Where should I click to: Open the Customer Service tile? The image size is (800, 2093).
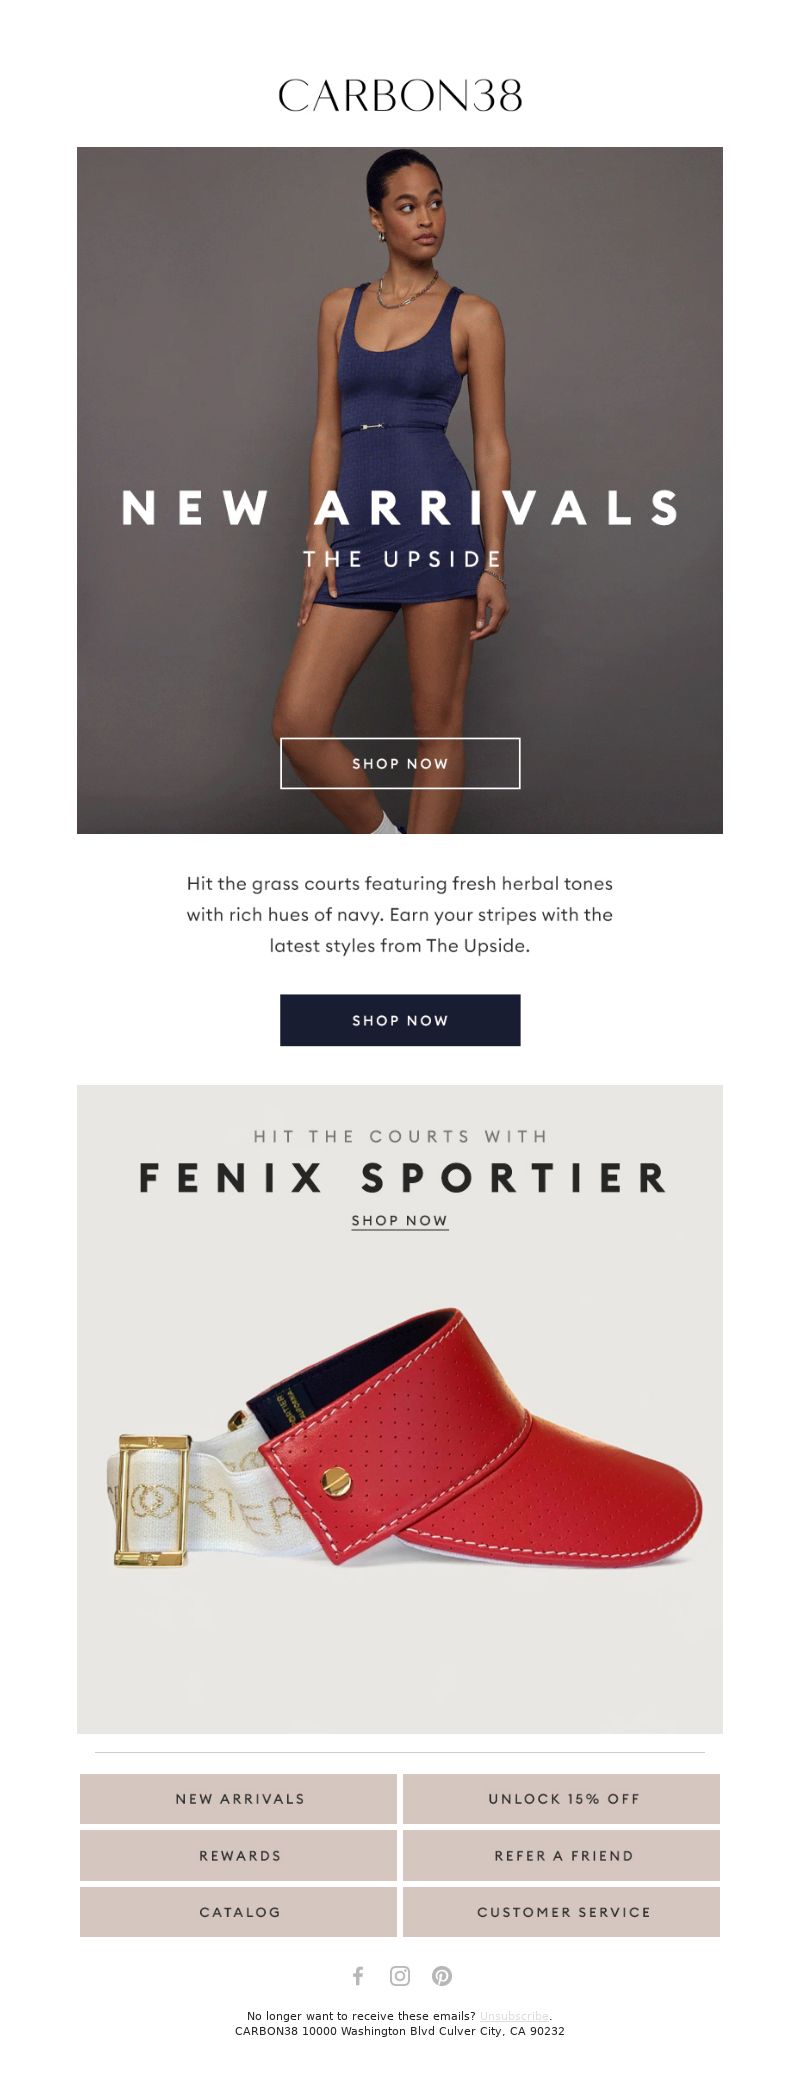pos(562,1911)
